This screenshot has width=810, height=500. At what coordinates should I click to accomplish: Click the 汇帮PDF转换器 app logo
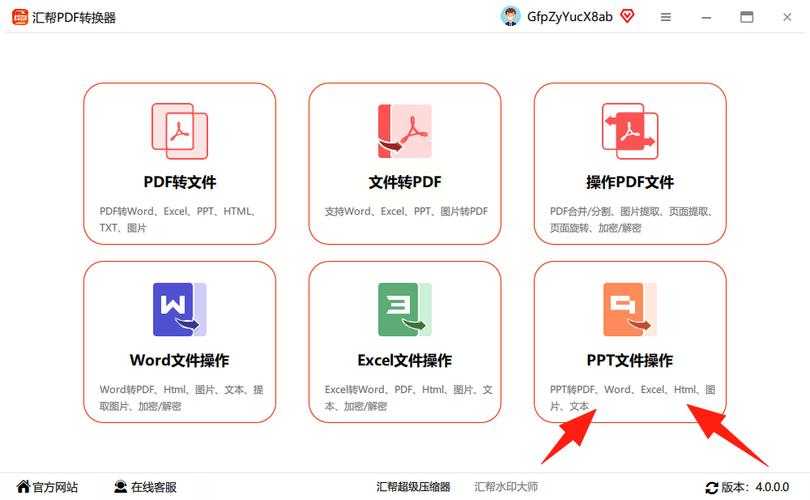(x=20, y=17)
